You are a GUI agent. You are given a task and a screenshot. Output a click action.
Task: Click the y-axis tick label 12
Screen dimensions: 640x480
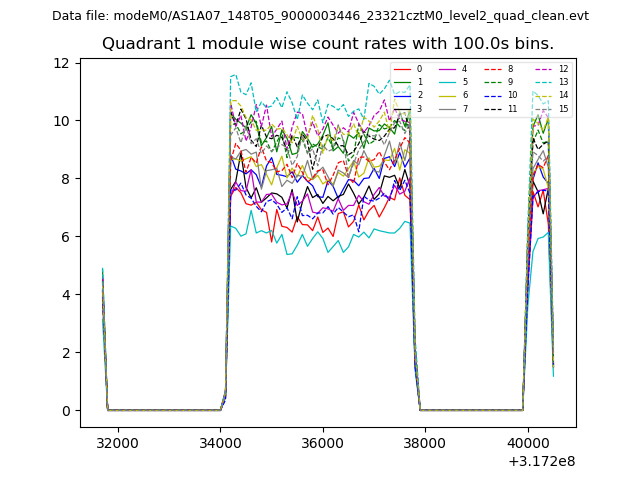click(x=62, y=63)
